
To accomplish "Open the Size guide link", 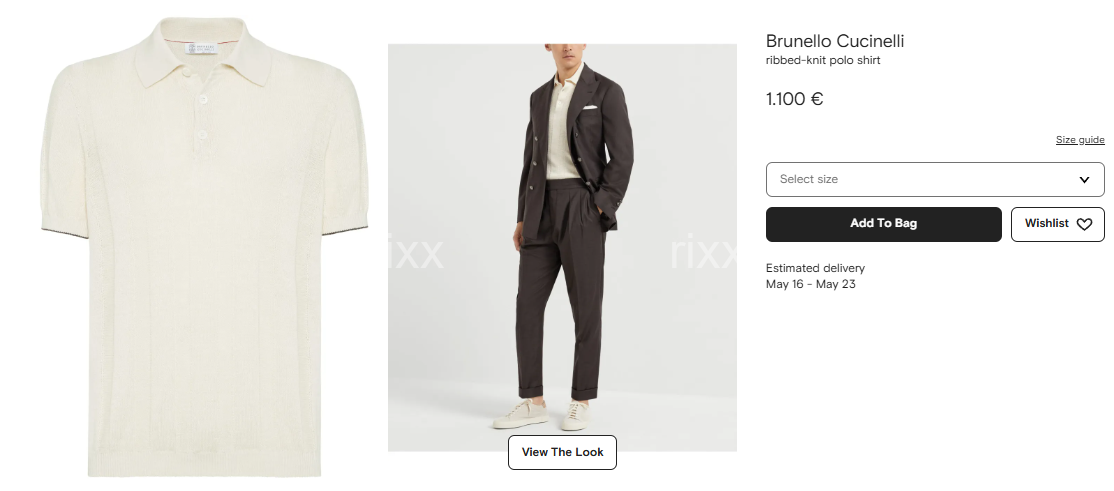I will pos(1080,140).
